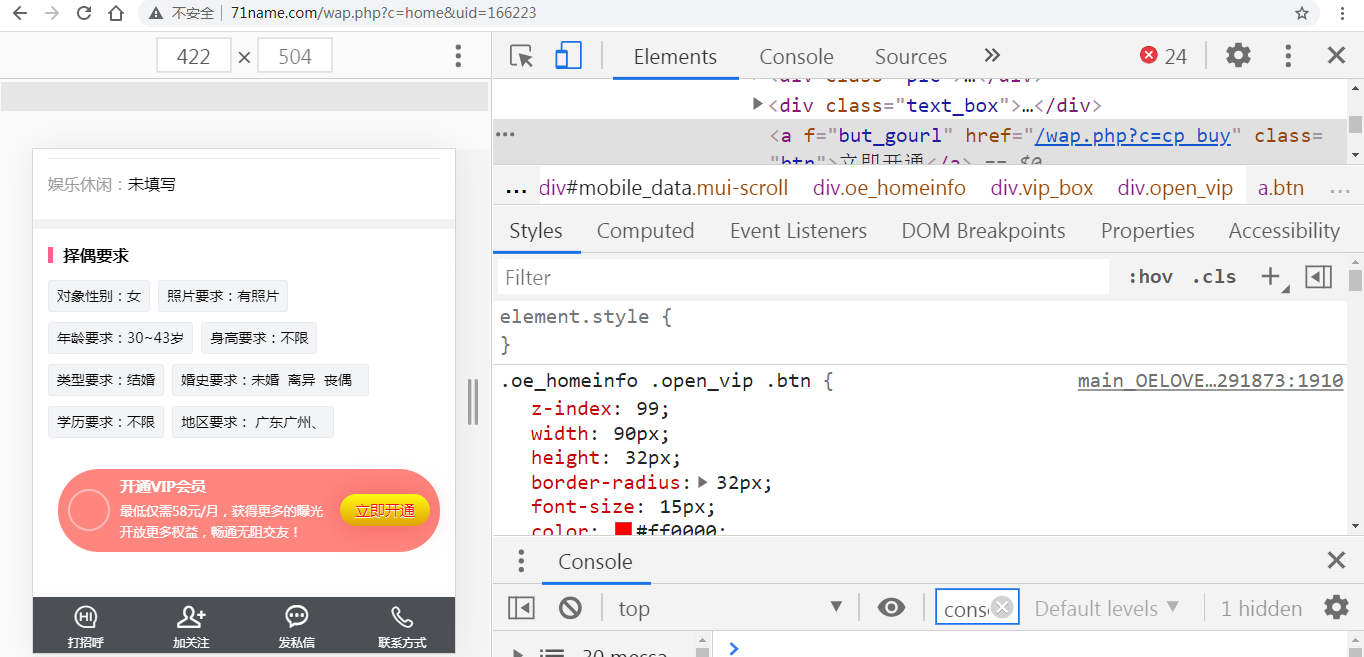Switch to the Sources tab
The height and width of the screenshot is (657, 1364).
point(911,57)
